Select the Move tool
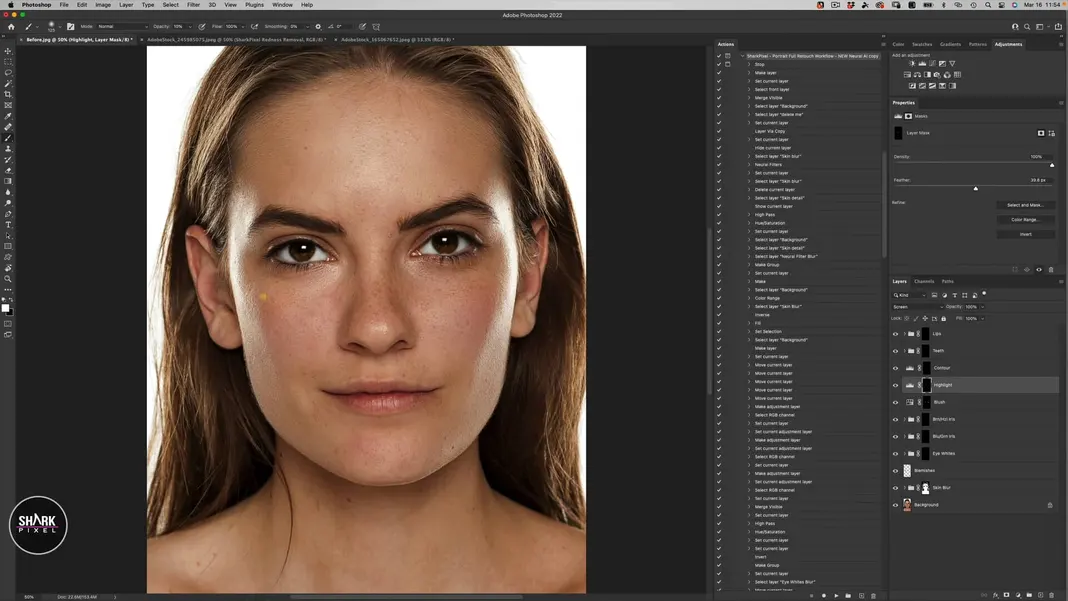Viewport: 1068px width, 601px height. coord(8,51)
